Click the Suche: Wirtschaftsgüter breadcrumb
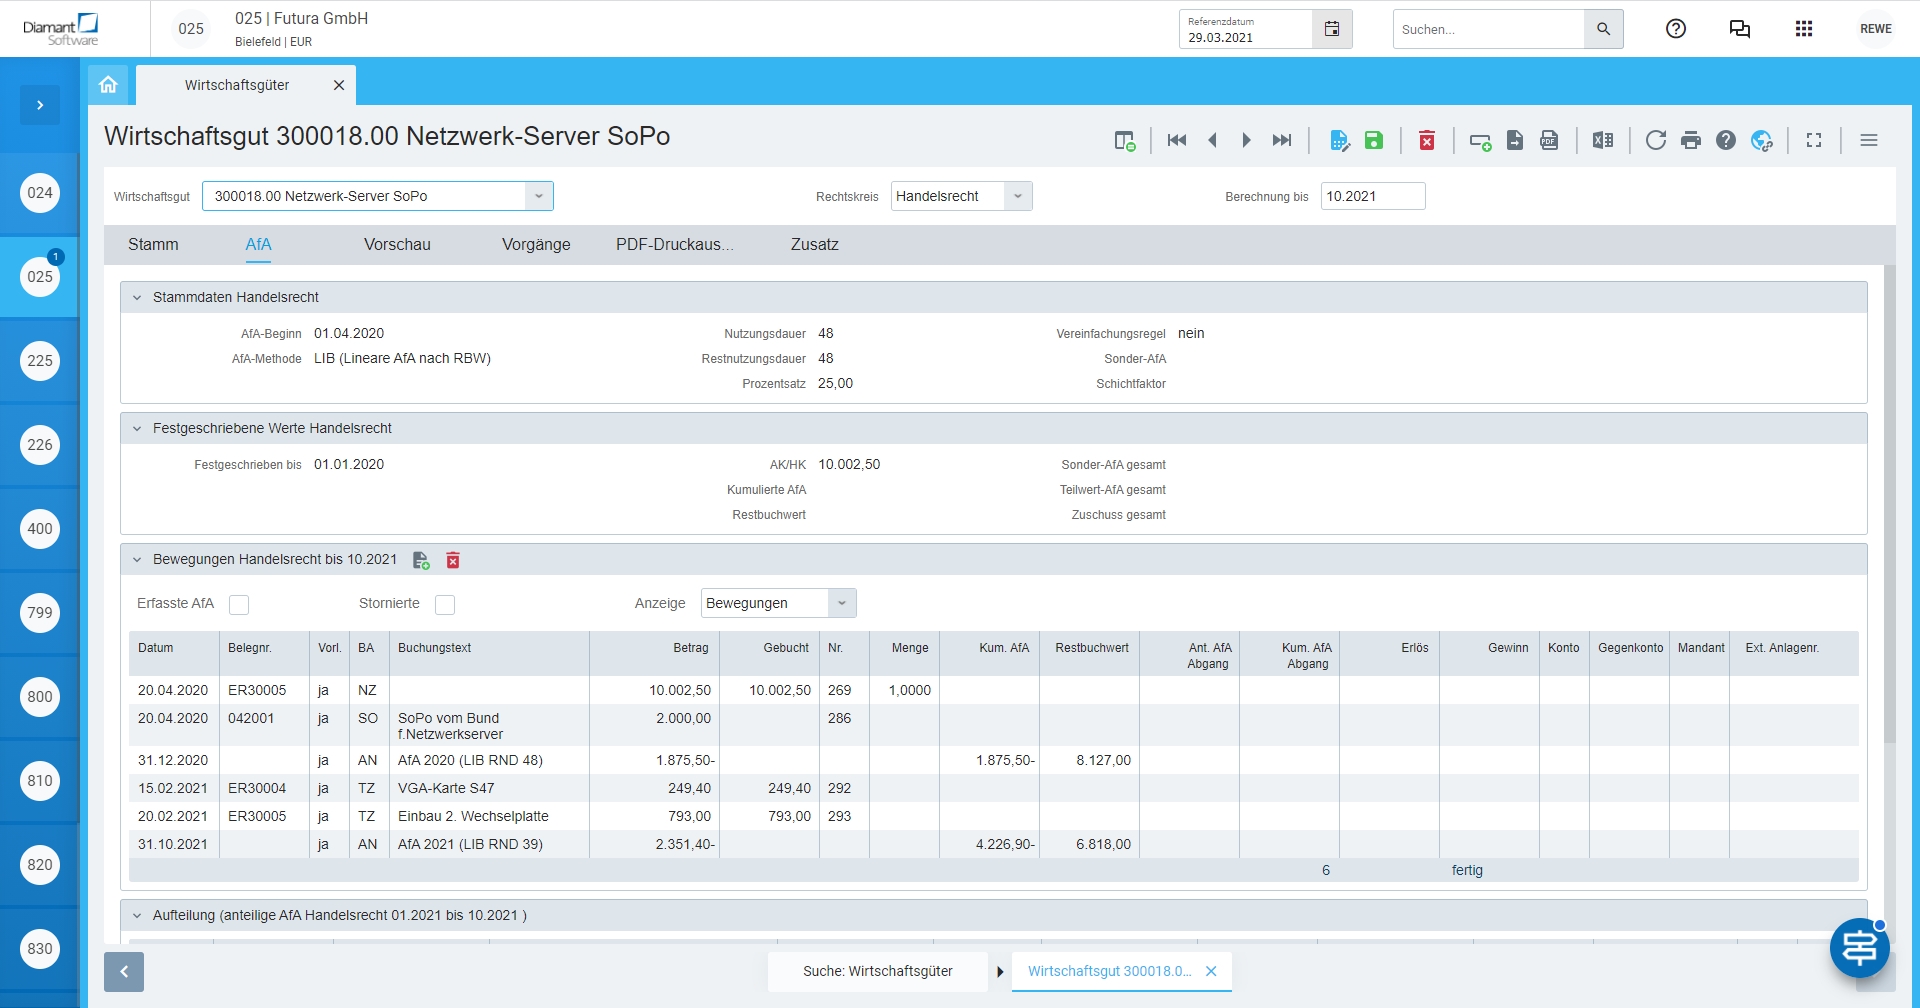This screenshot has width=1920, height=1008. (x=877, y=971)
